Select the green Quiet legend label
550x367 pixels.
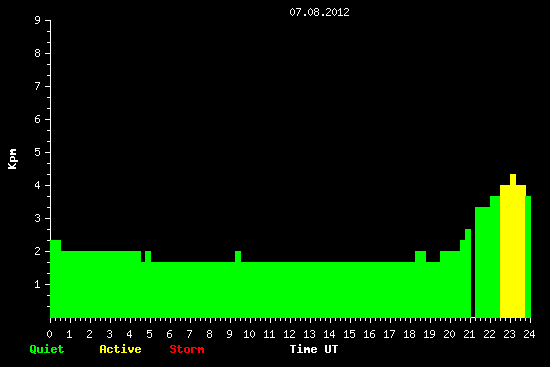(47, 349)
